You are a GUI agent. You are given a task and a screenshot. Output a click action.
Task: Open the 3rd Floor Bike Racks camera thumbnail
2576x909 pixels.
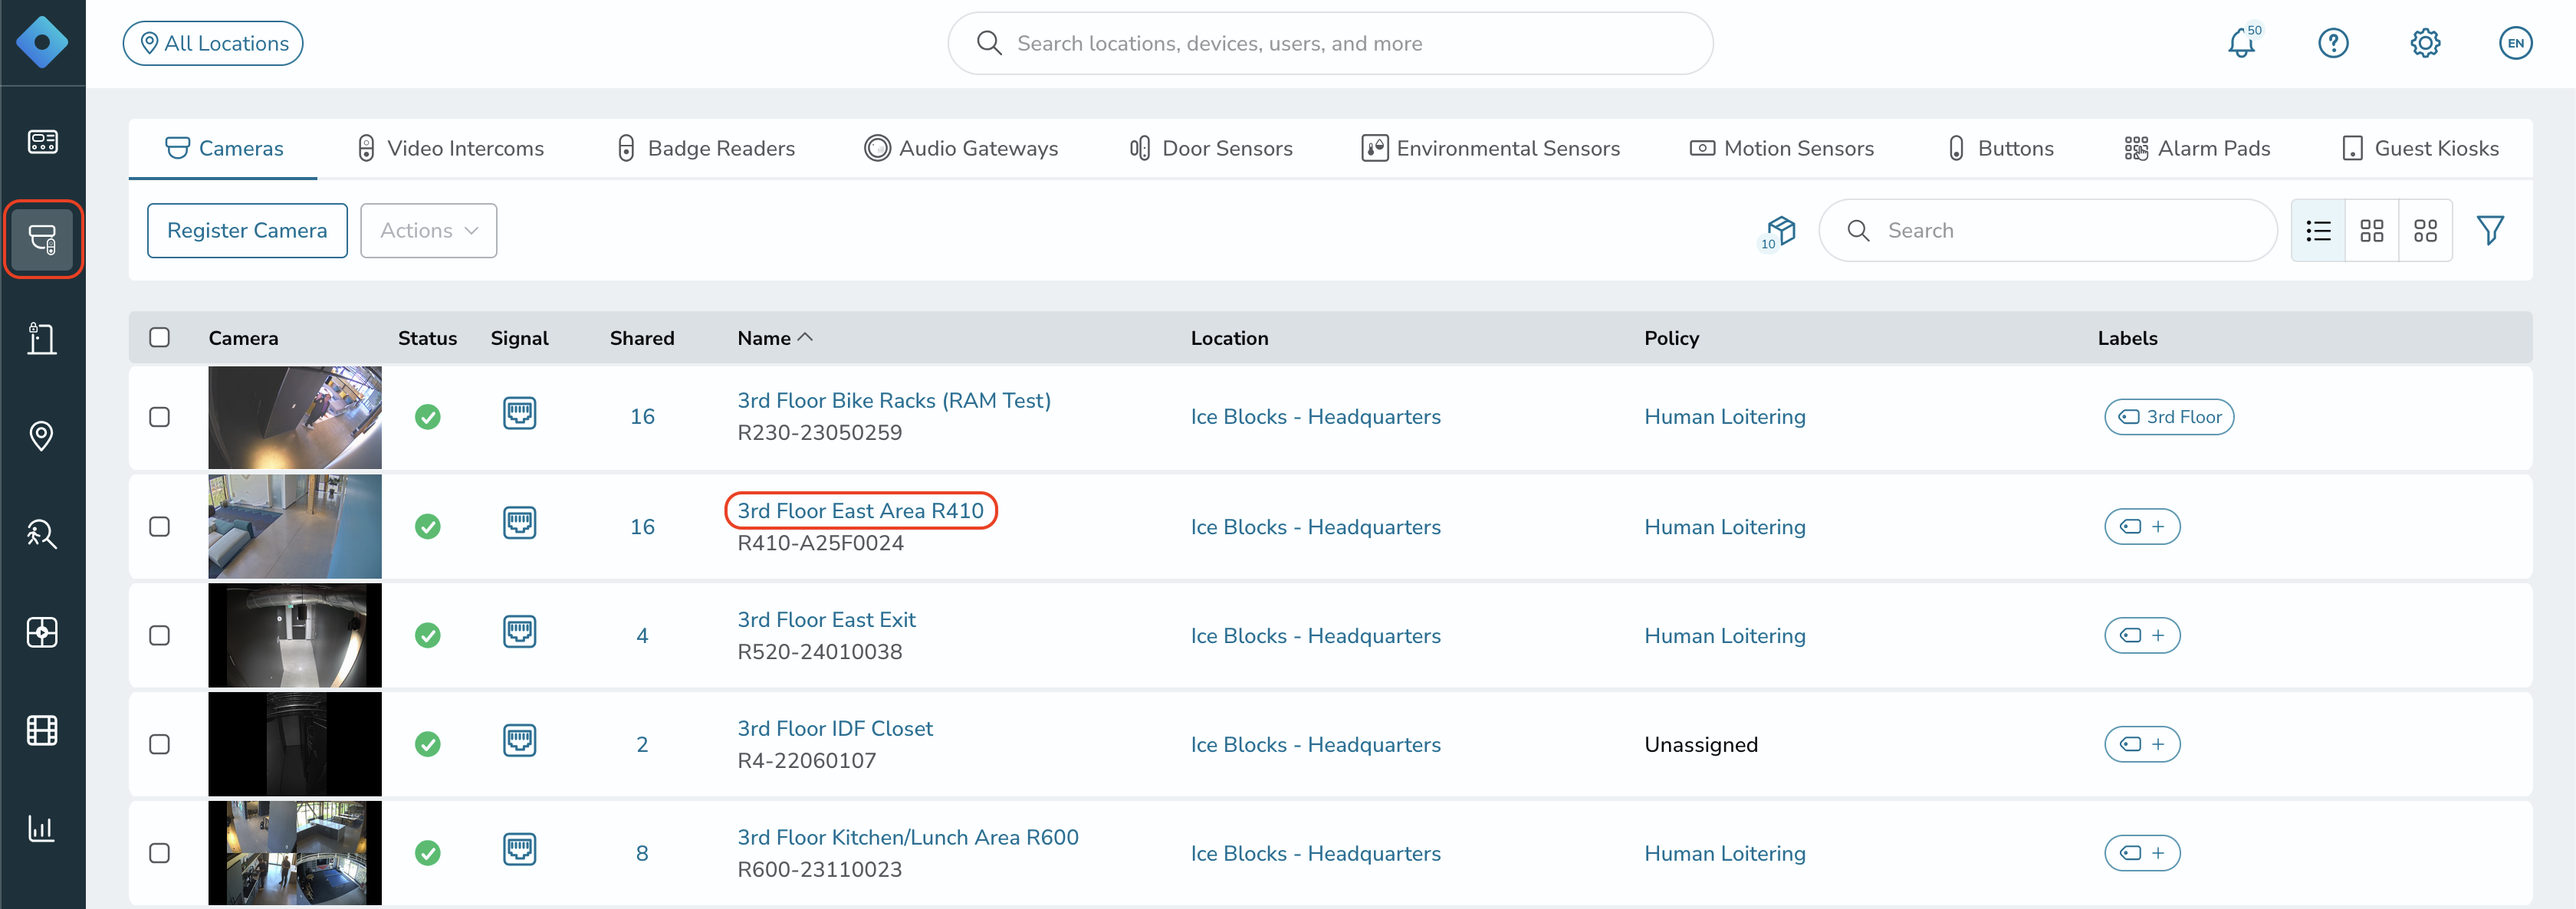click(x=295, y=417)
